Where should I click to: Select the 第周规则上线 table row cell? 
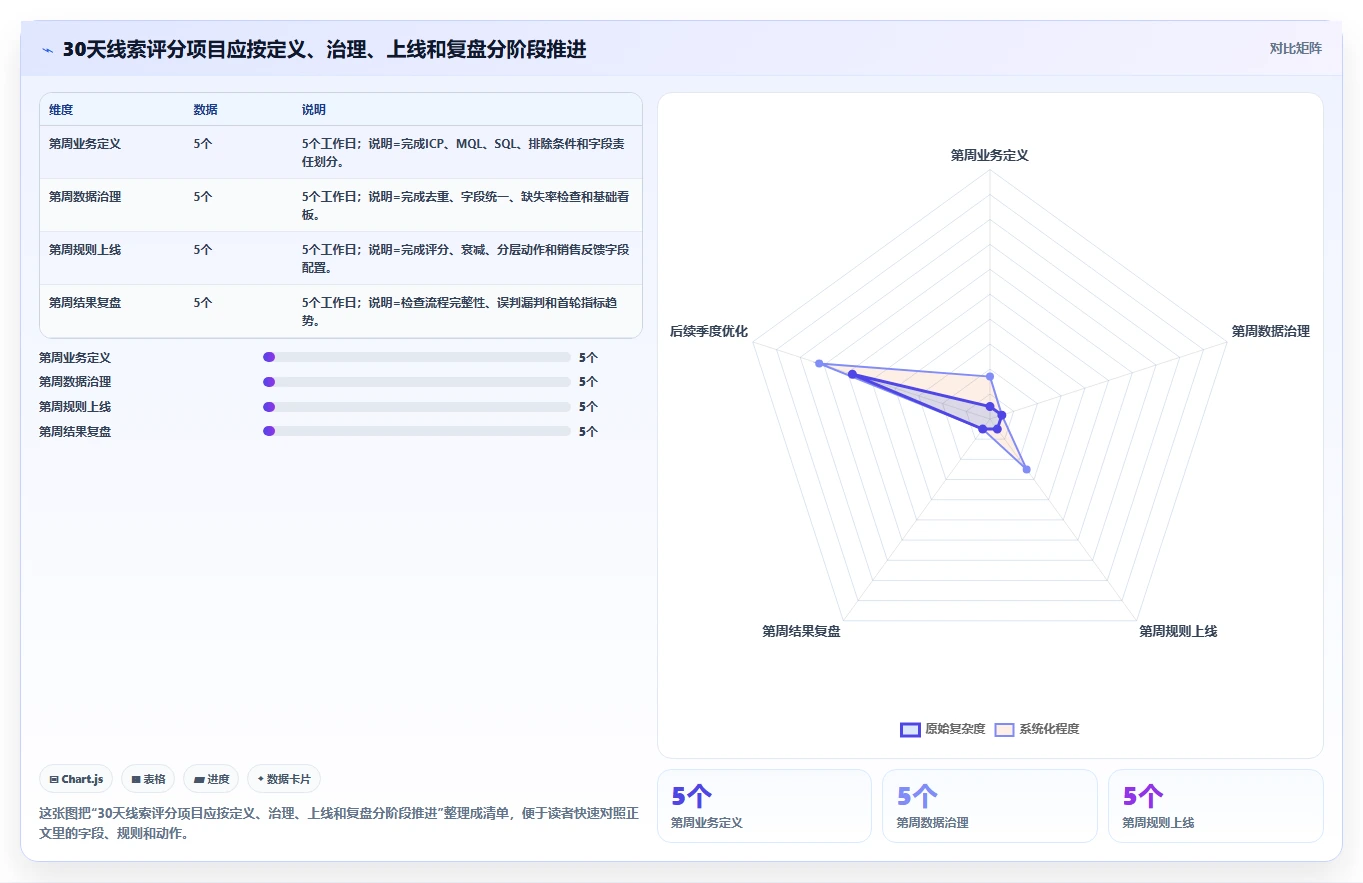85,250
